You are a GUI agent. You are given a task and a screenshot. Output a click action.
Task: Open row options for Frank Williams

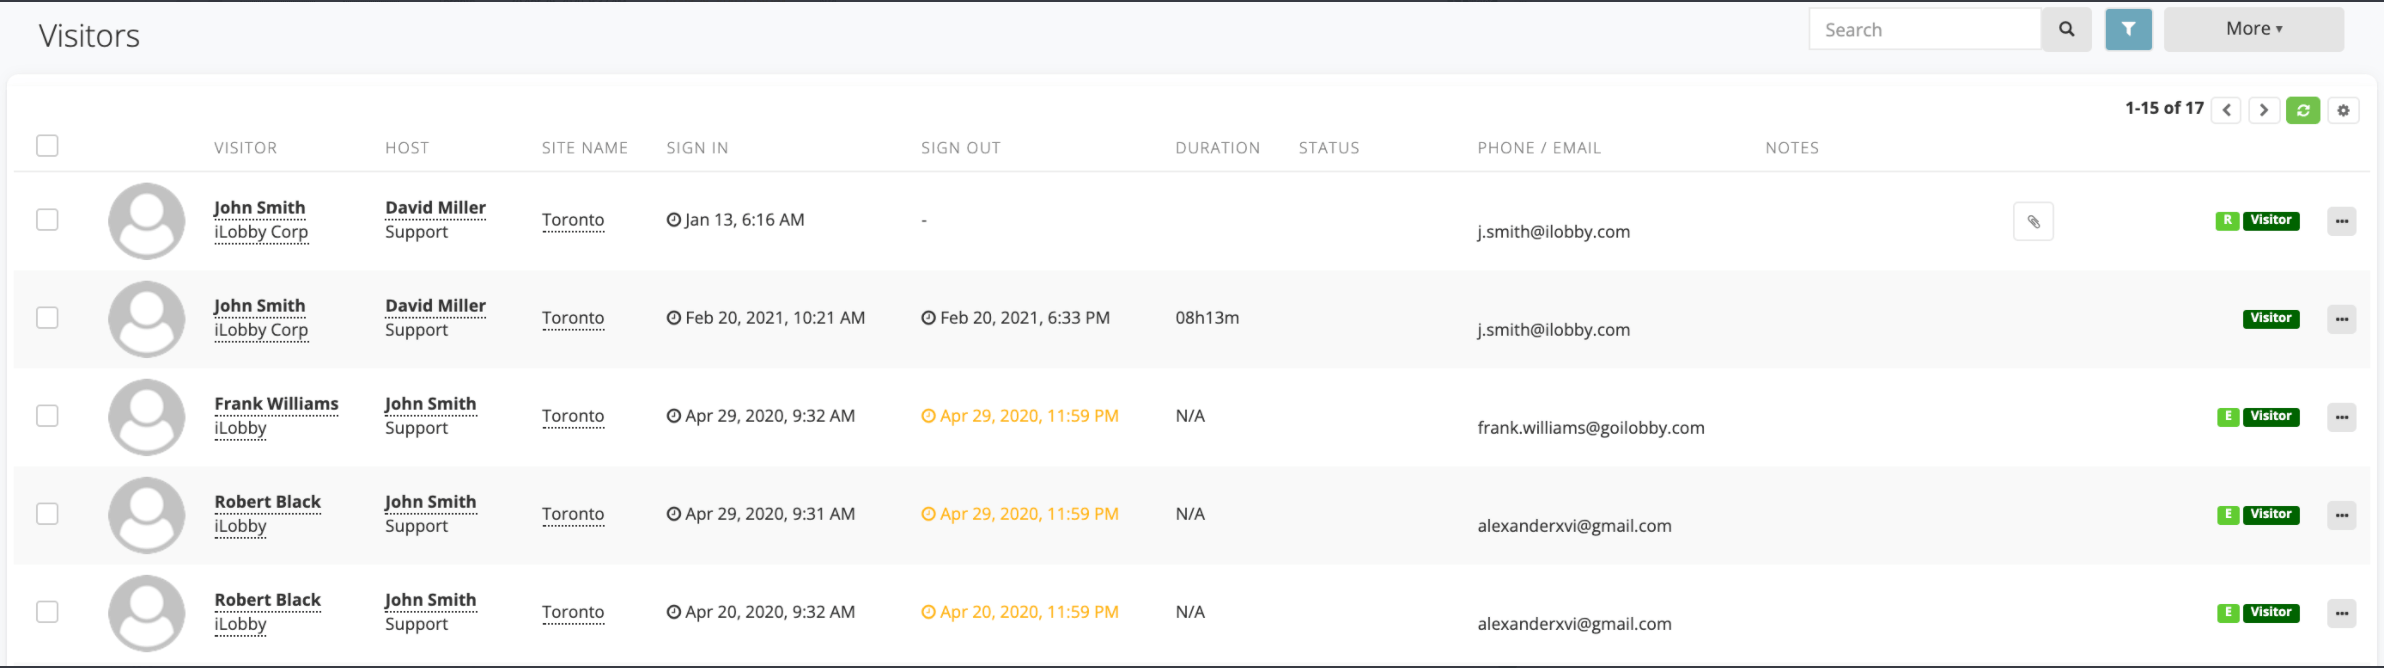pos(2342,417)
